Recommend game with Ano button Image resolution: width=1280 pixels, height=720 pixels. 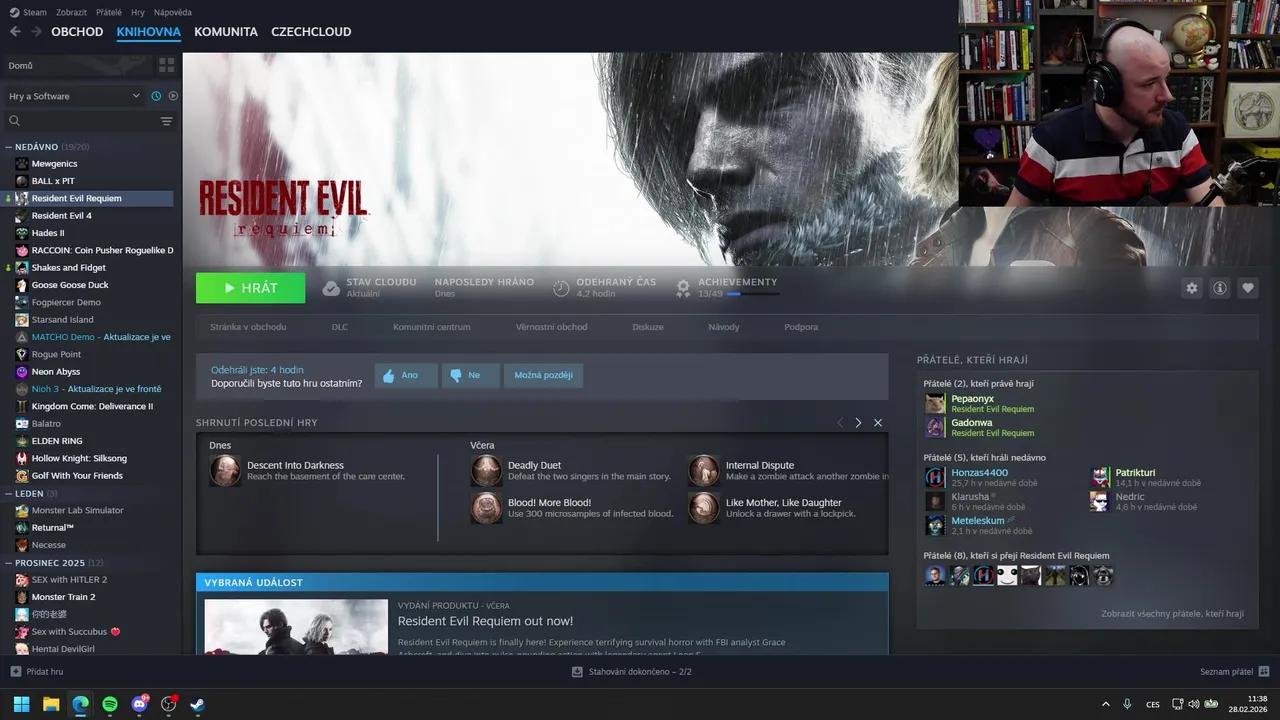pyautogui.click(x=406, y=376)
